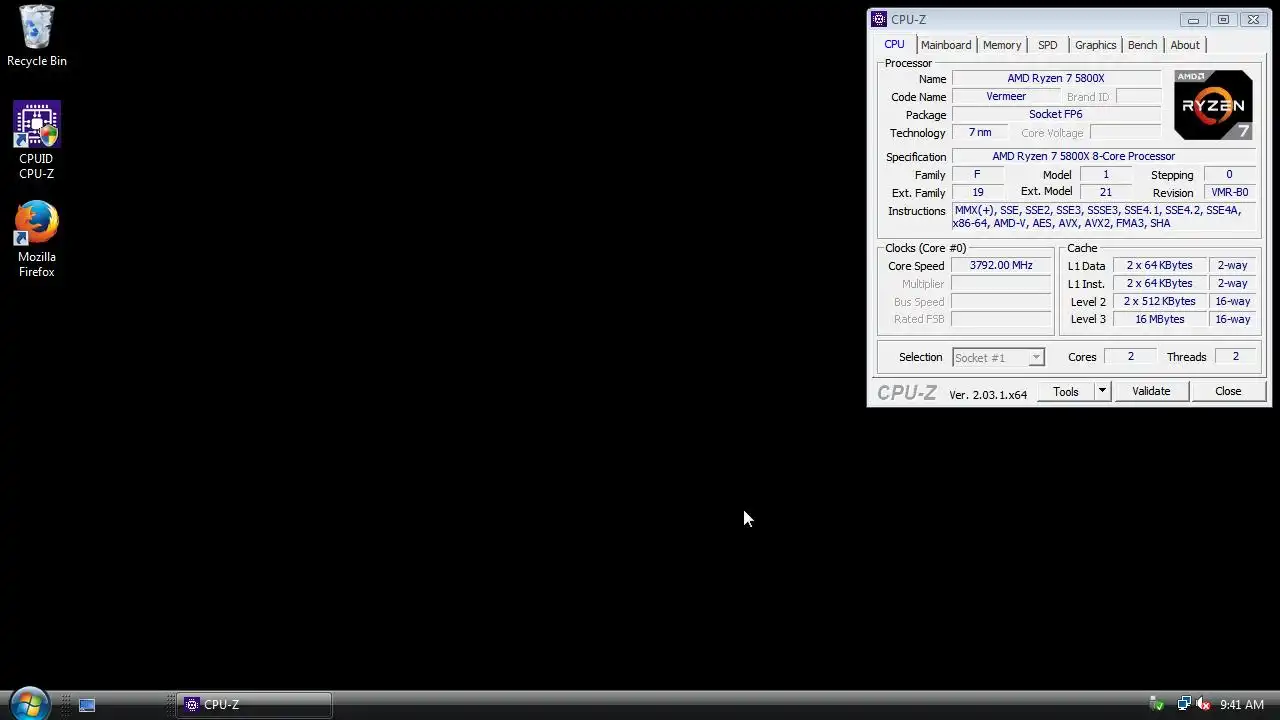Click the 8-Core Processor specification field
The height and width of the screenshot is (720, 1280).
click(x=1104, y=156)
